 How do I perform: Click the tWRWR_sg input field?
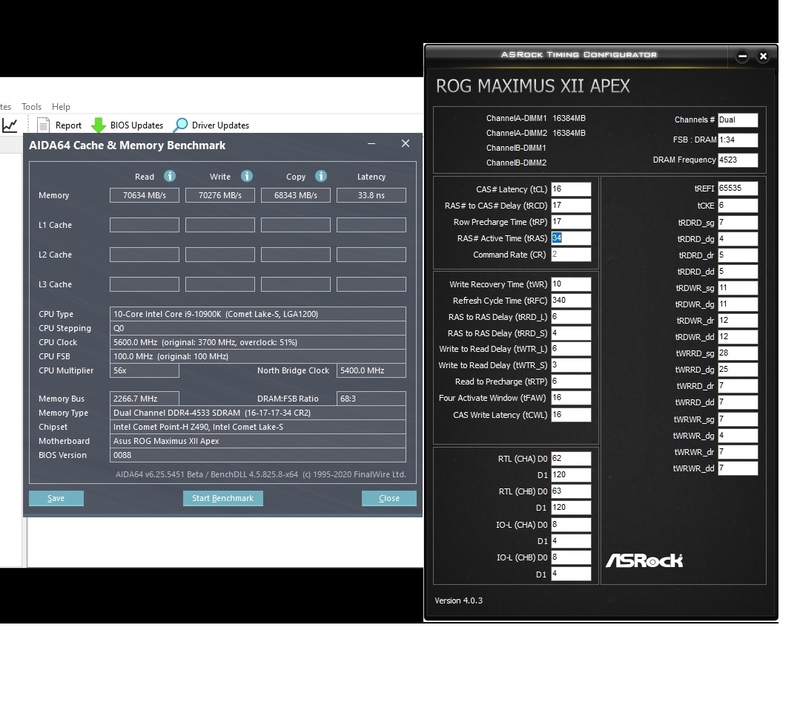[x=738, y=419]
